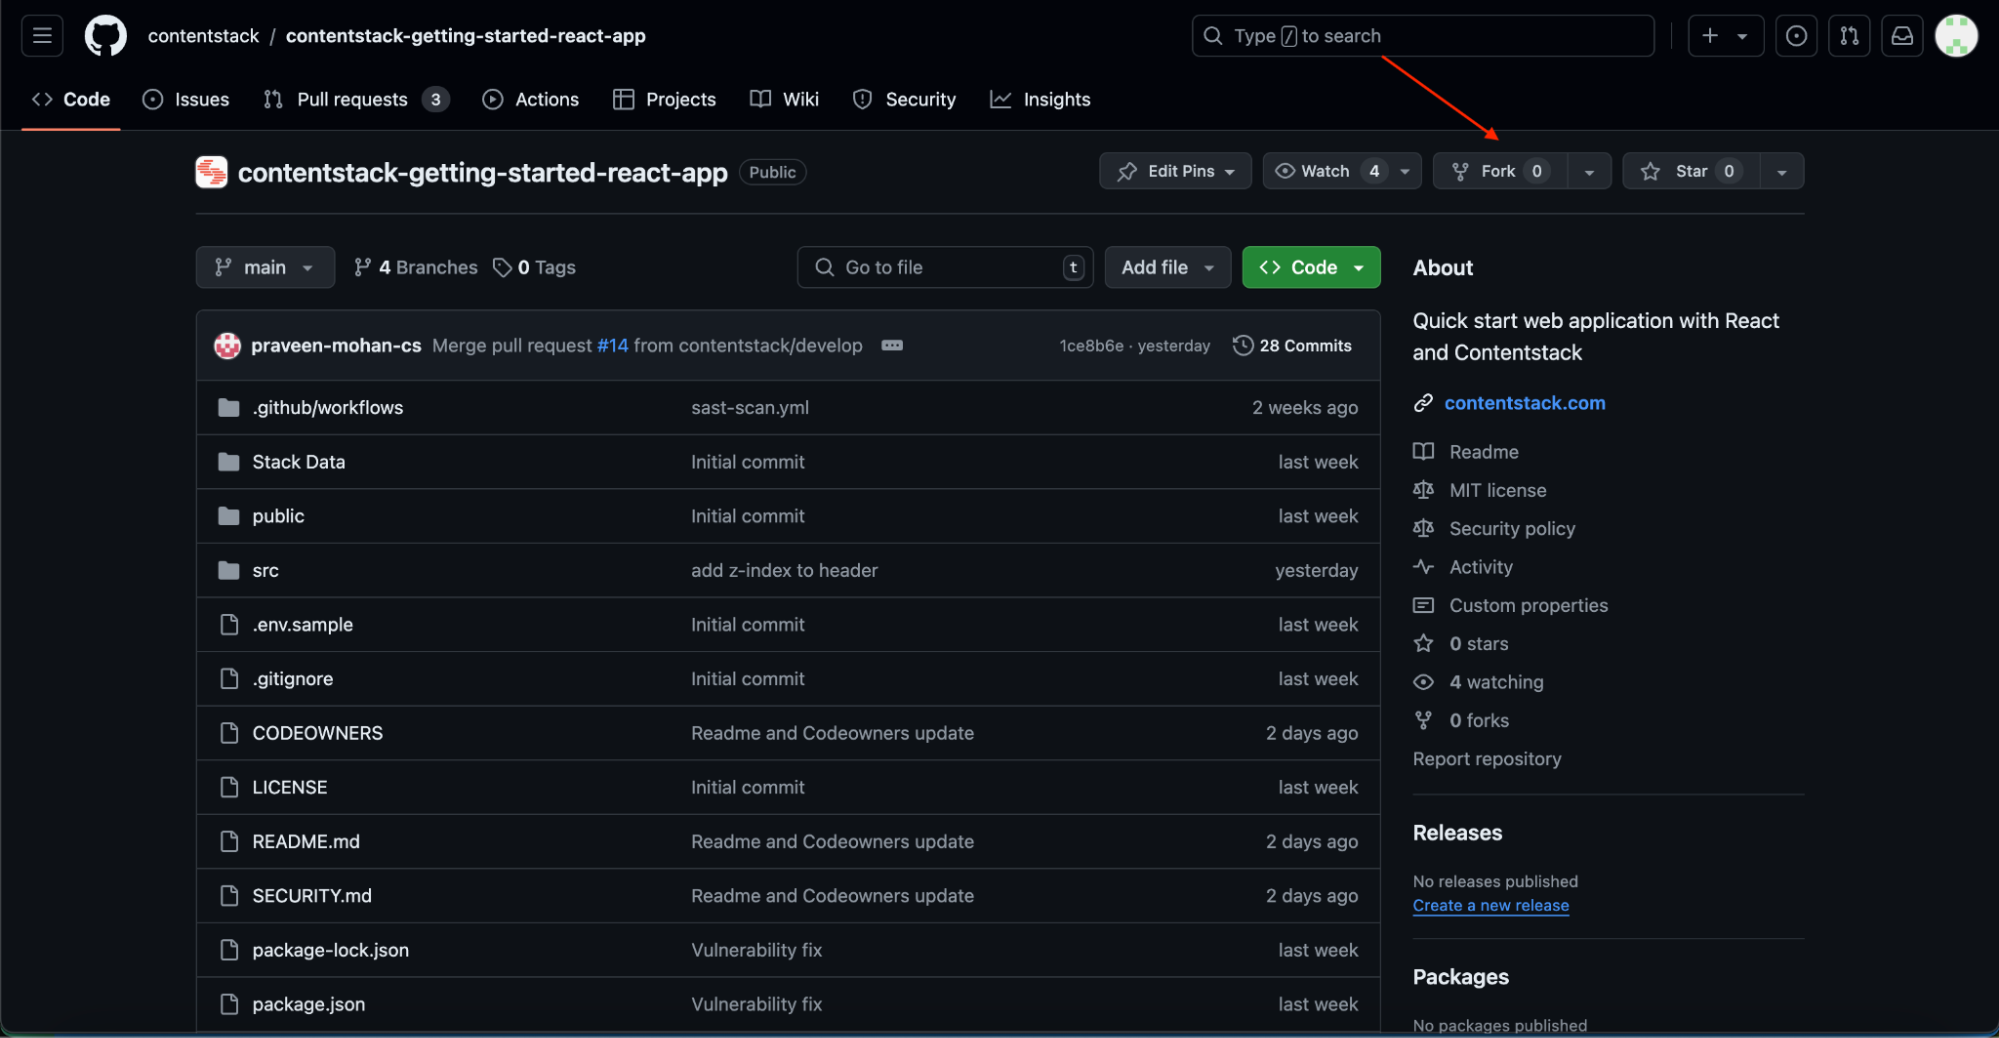Viewport: 1999px width, 1038px height.
Task: Switch to the Code tab
Action: [x=71, y=99]
